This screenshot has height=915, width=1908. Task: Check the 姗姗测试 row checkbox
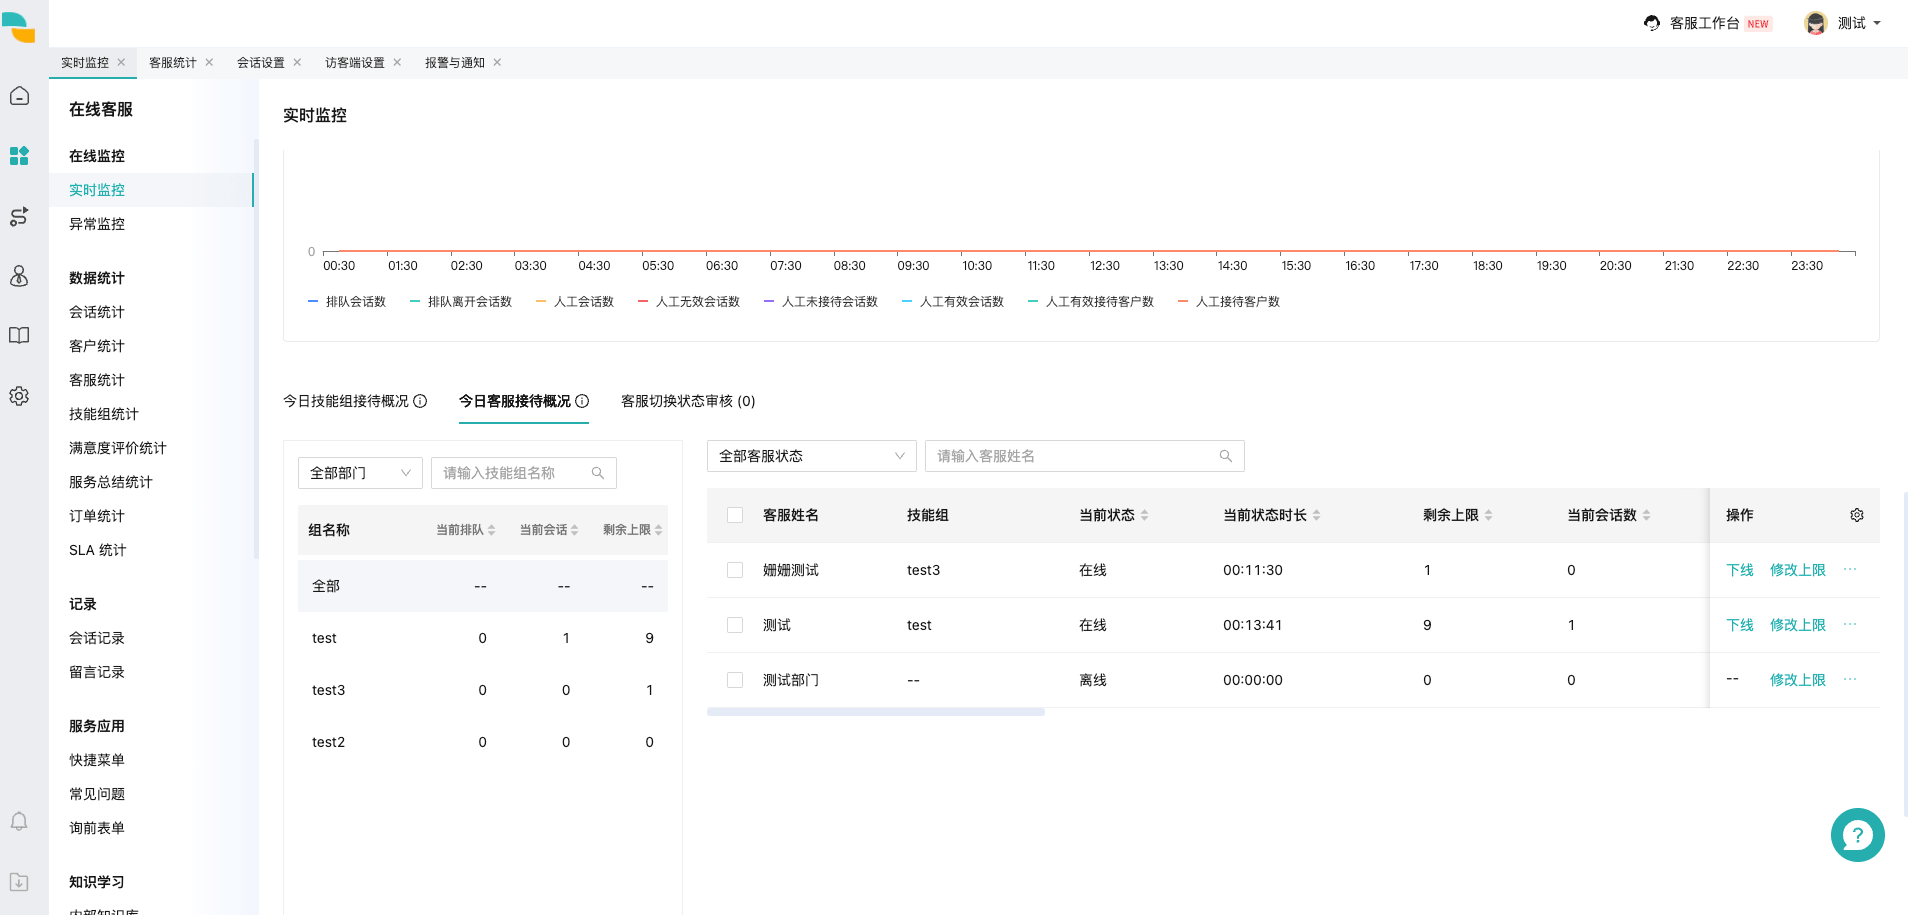735,570
